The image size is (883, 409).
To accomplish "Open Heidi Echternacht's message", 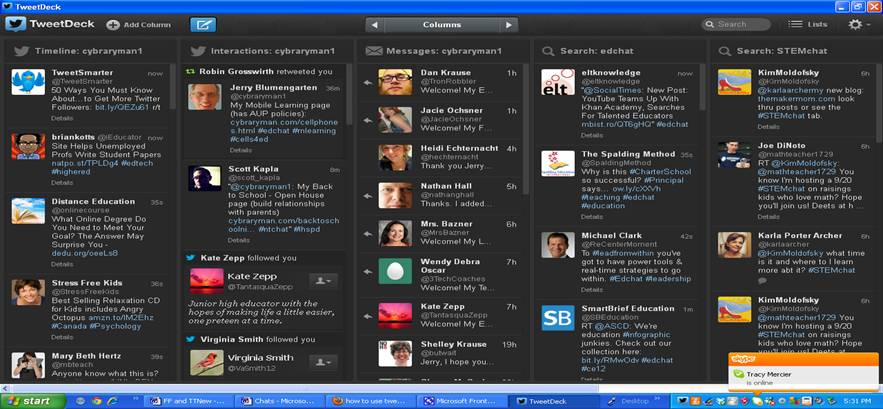I will click(x=443, y=157).
